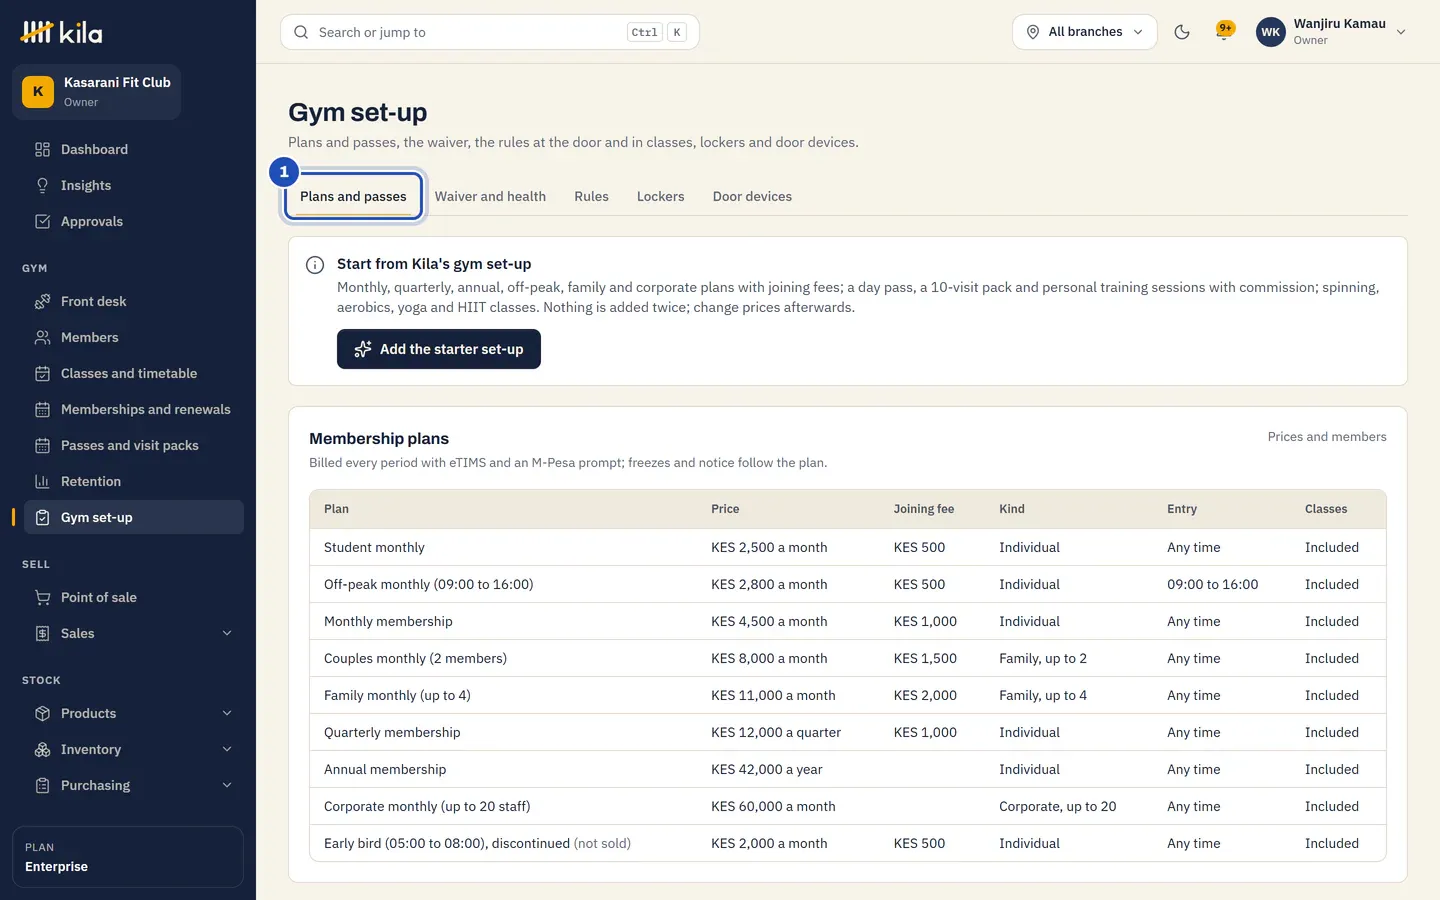Open Memberships and renewals icon

coord(42,409)
